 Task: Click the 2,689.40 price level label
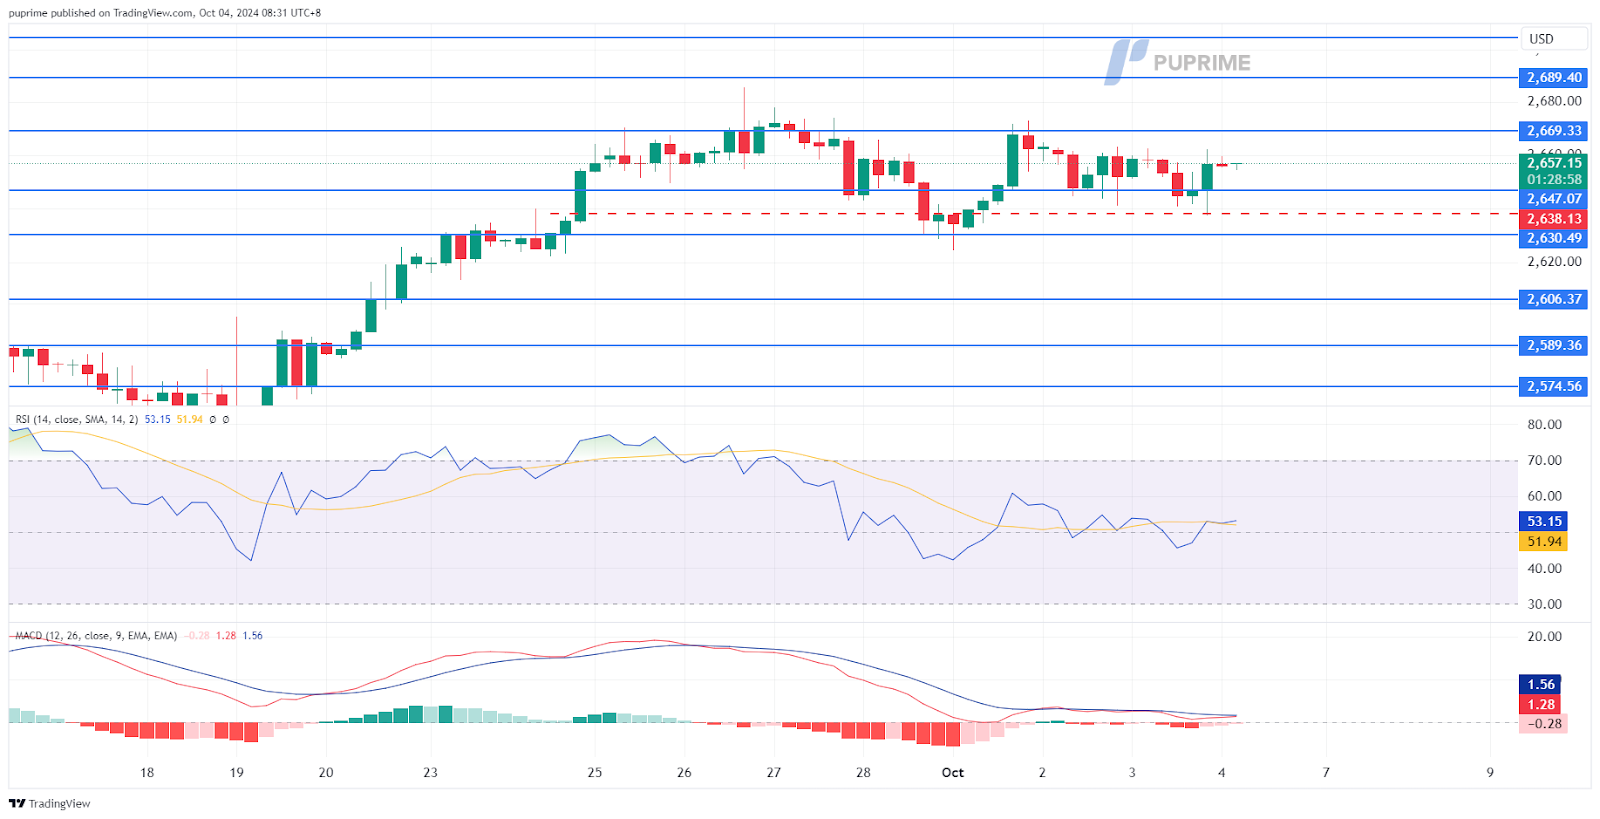tap(1553, 77)
